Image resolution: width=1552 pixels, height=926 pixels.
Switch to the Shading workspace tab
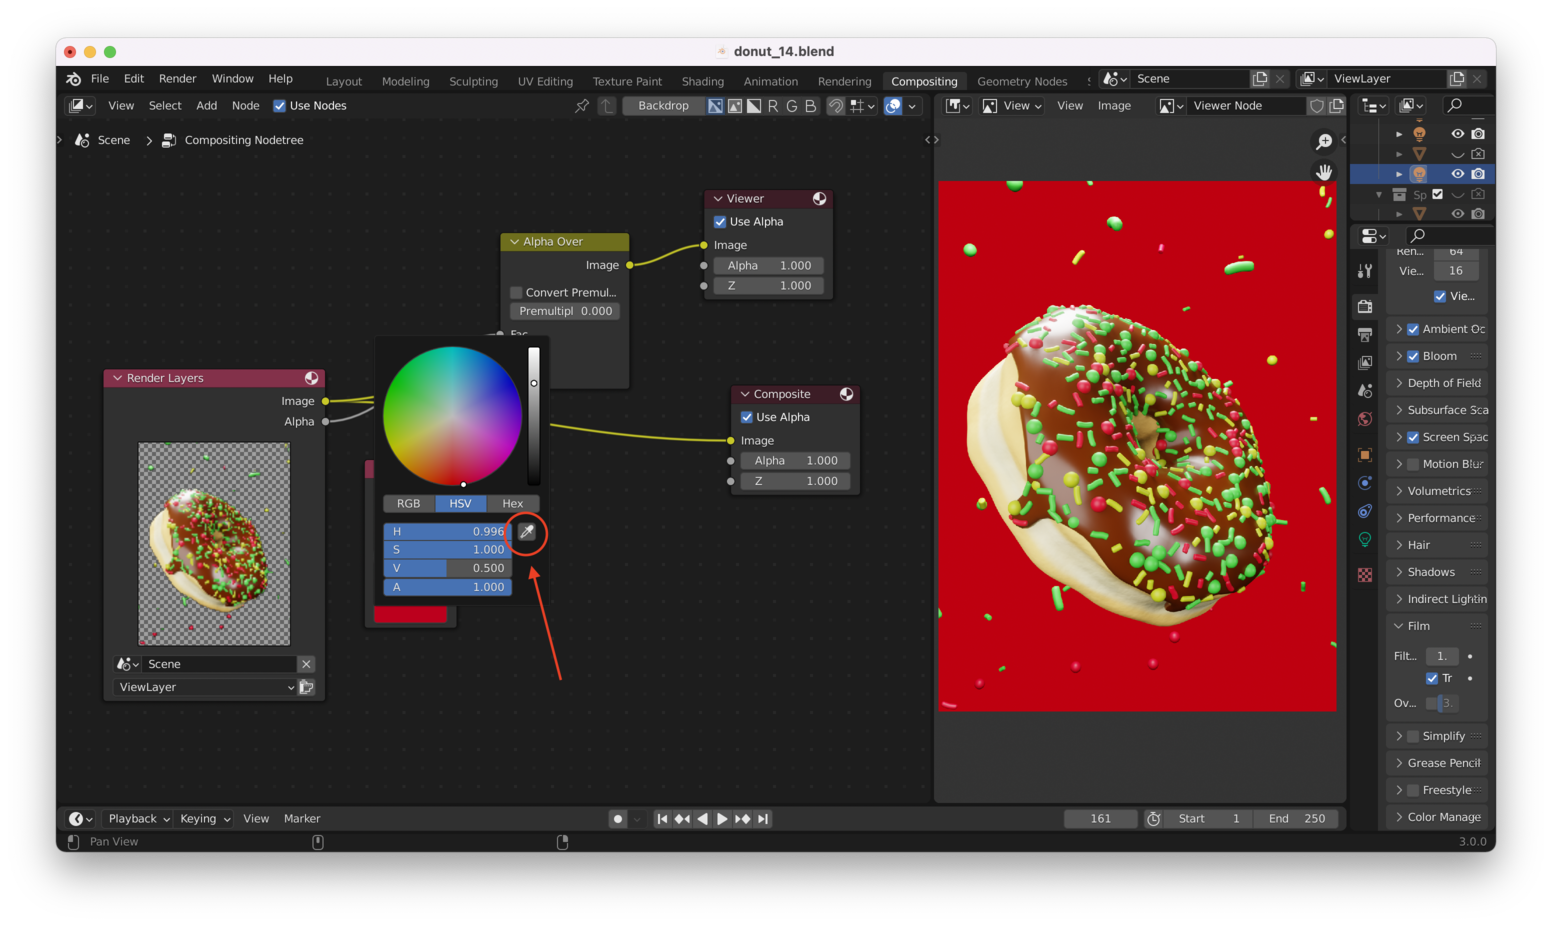click(702, 81)
